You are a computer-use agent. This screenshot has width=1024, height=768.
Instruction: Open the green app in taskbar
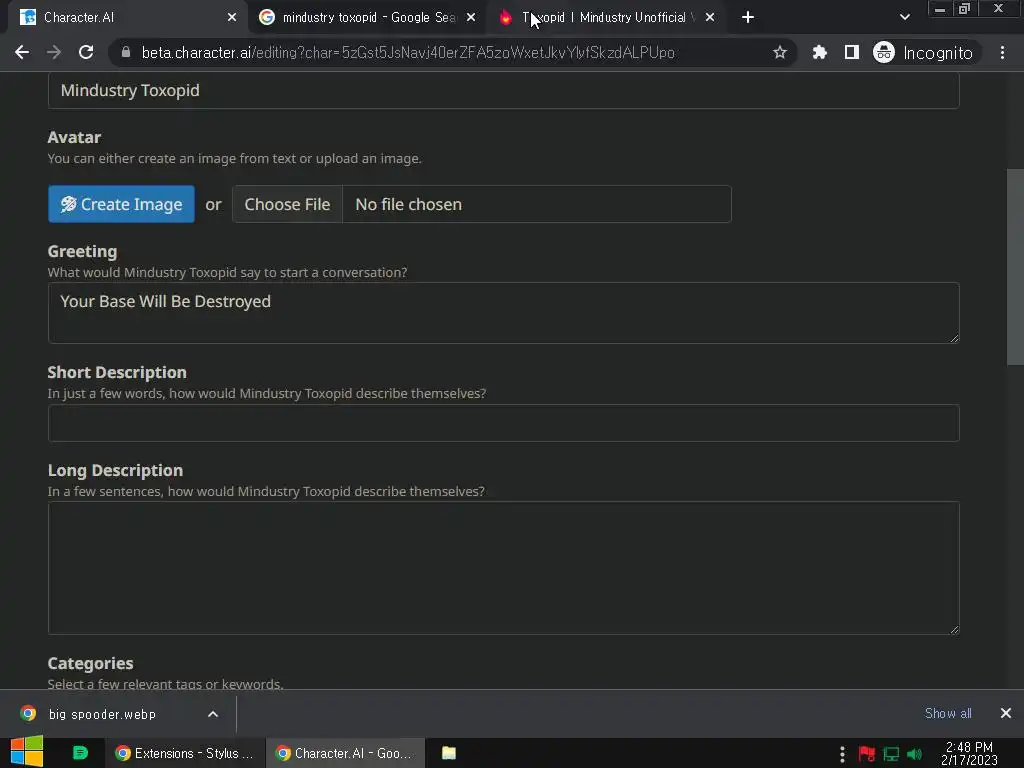[x=80, y=753]
